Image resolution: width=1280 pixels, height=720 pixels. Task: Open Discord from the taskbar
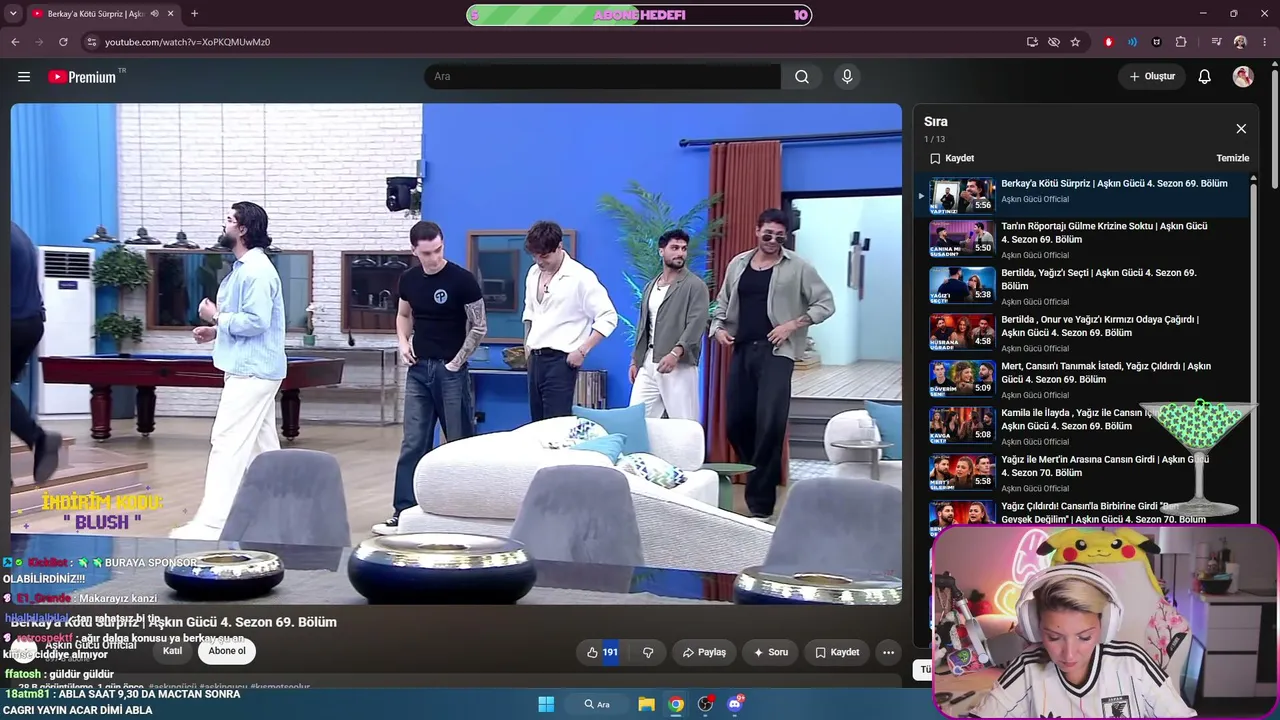pos(735,704)
